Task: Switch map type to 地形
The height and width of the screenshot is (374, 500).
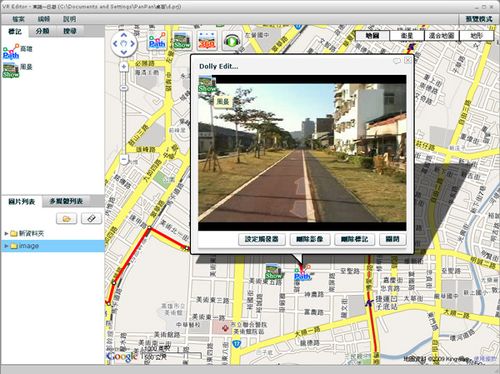Action: point(476,35)
